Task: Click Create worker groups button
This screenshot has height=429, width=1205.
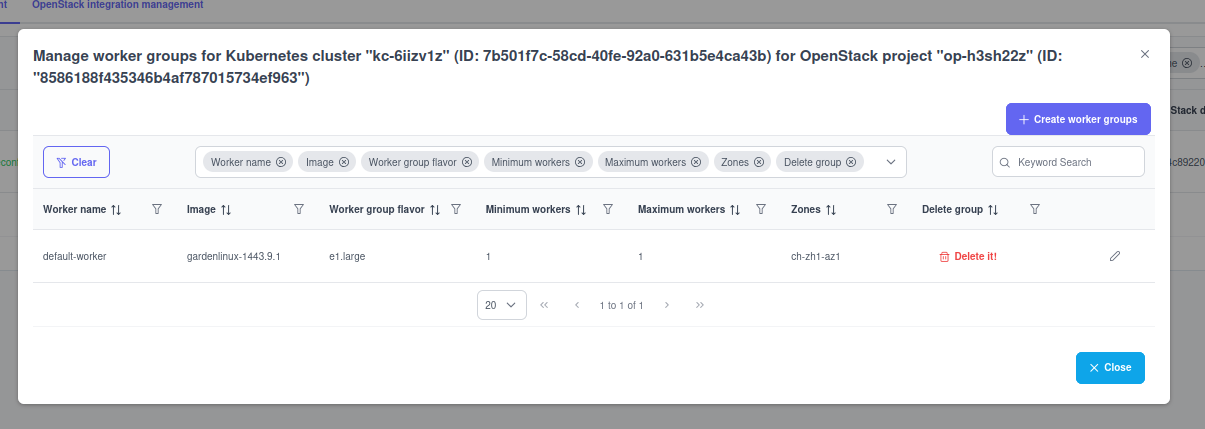Action: pos(1078,119)
